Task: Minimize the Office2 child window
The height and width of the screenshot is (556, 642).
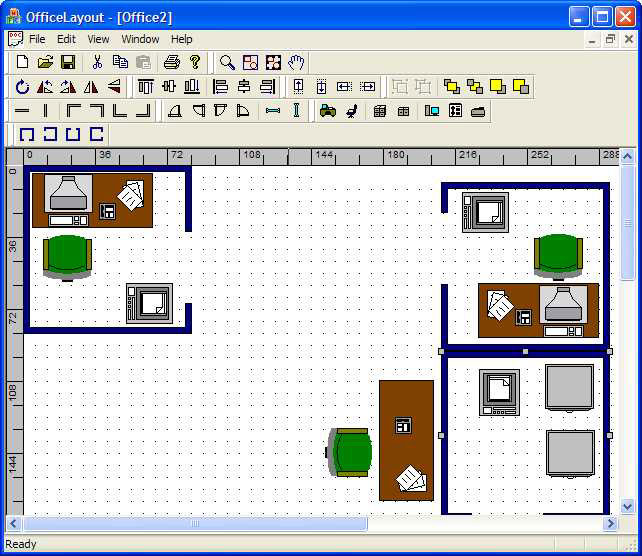Action: (592, 39)
